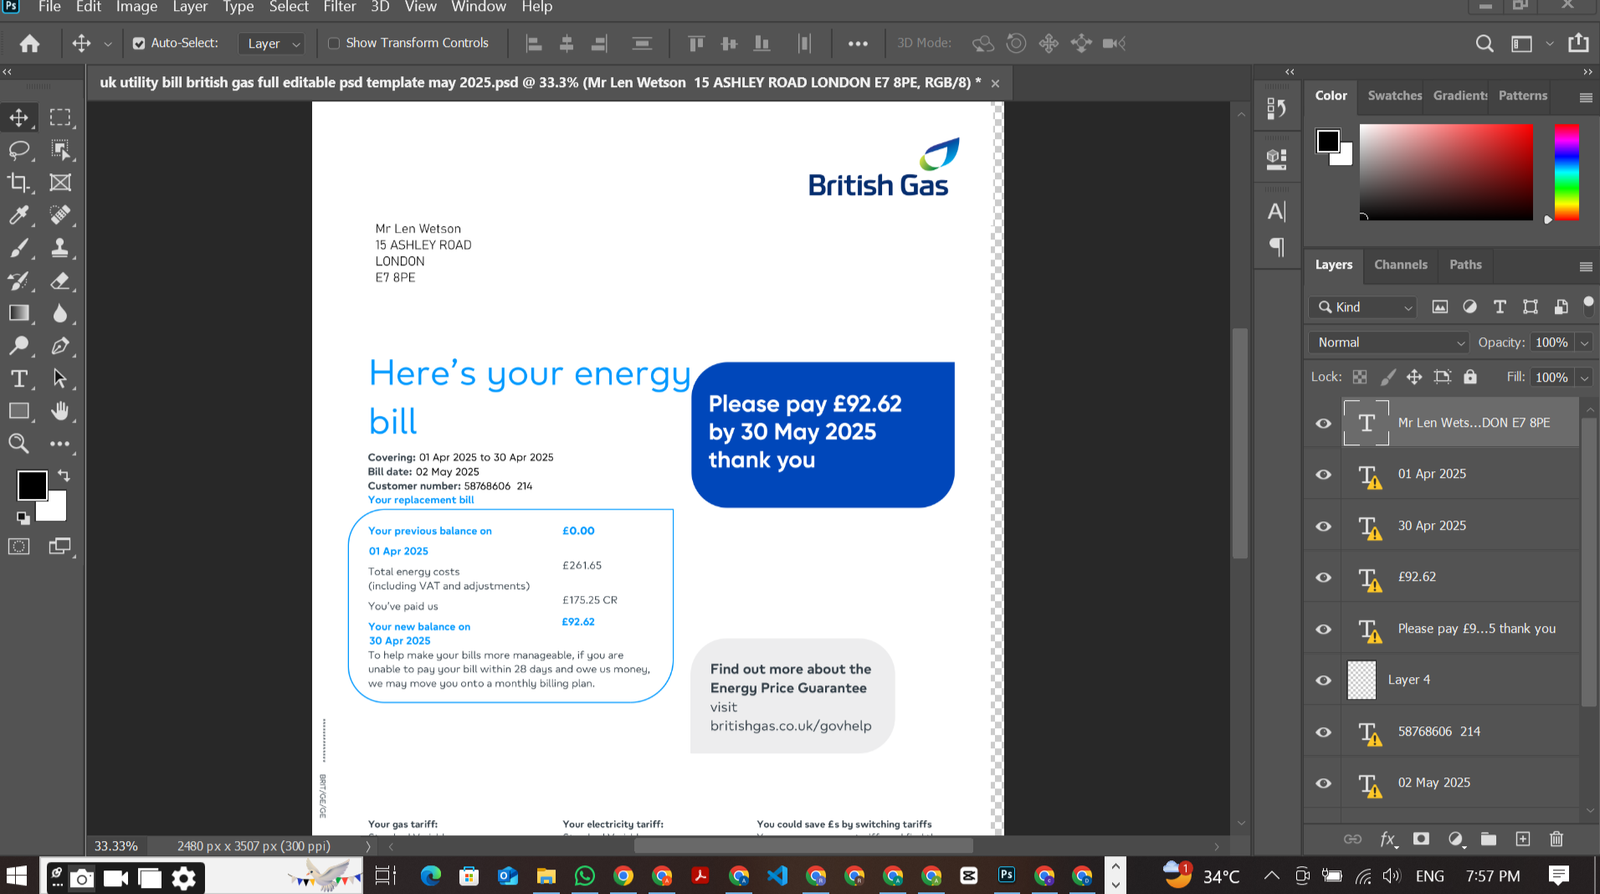This screenshot has width=1600, height=894.
Task: Select the Object Selection tool
Action: pos(60,150)
